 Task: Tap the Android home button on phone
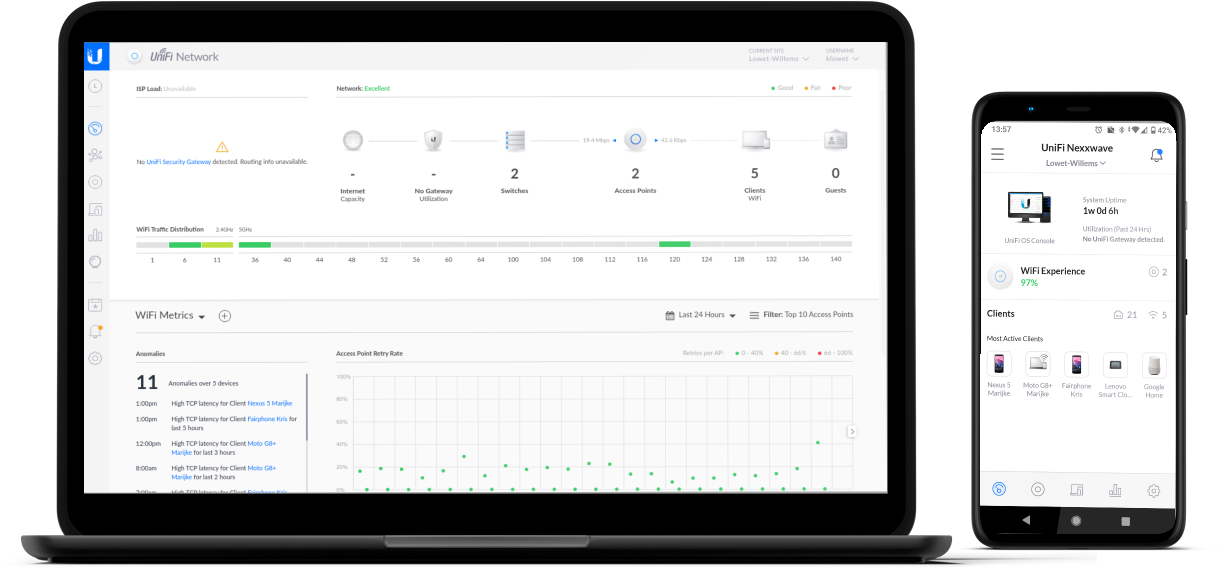pyautogui.click(x=1076, y=521)
